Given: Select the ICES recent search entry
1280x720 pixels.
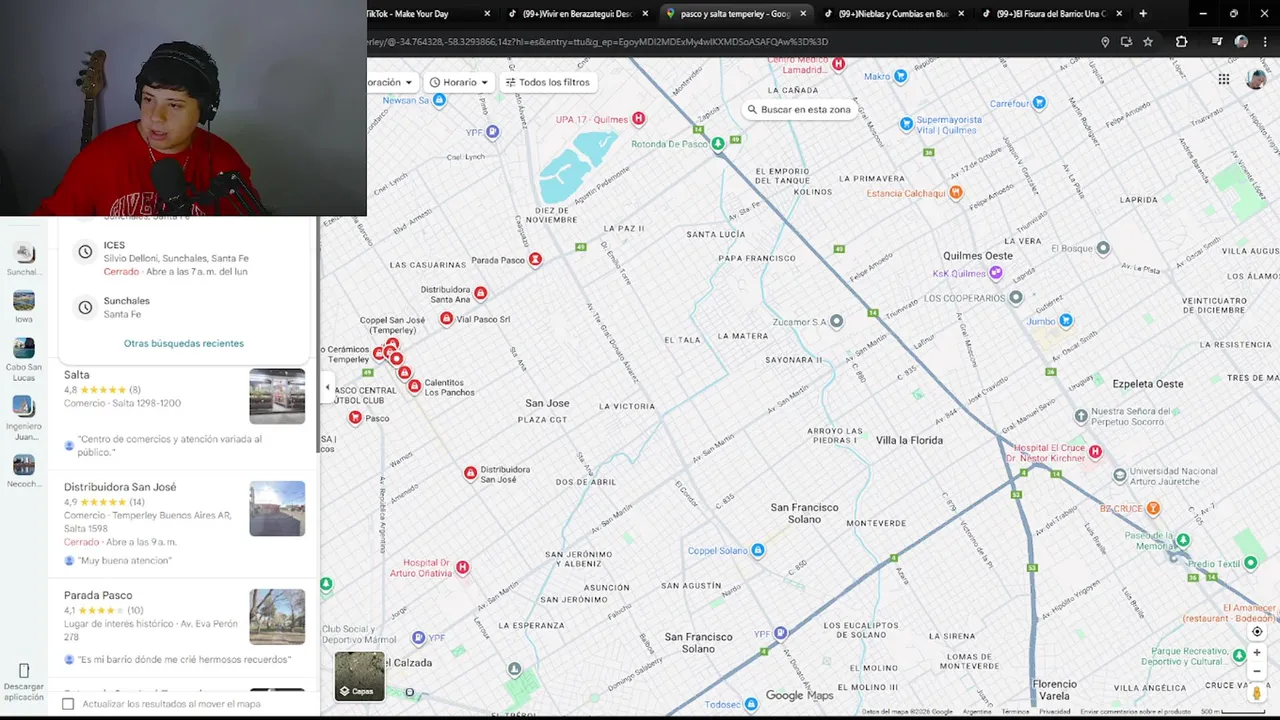Looking at the screenshot, I should coord(184,258).
